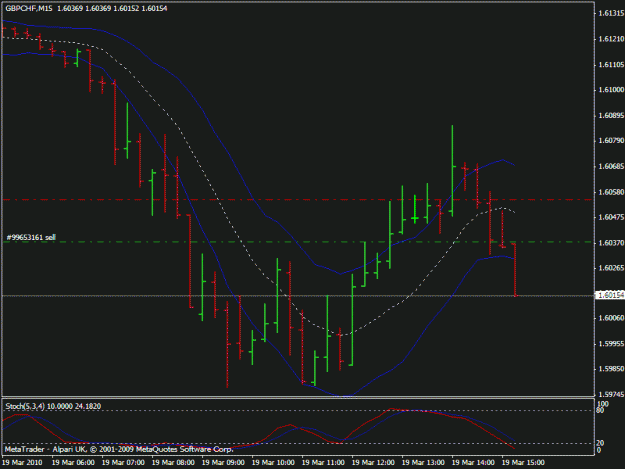Image resolution: width=625 pixels, height=469 pixels.
Task: Click the '19 Mar 12:00' time label
Action: tap(373, 463)
